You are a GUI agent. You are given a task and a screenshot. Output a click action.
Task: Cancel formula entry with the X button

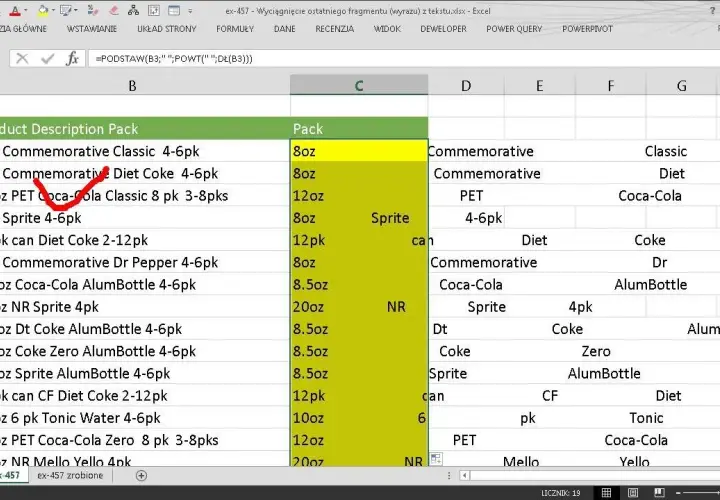(x=22, y=58)
